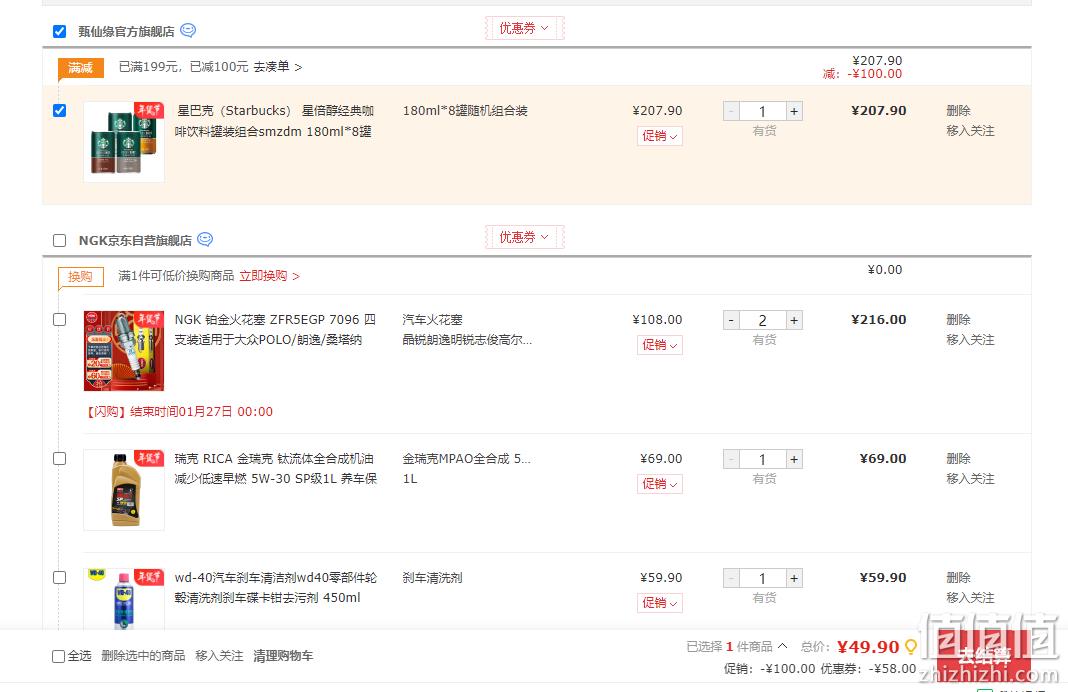Click the NGK subtotal ¥216.00

tap(879, 319)
